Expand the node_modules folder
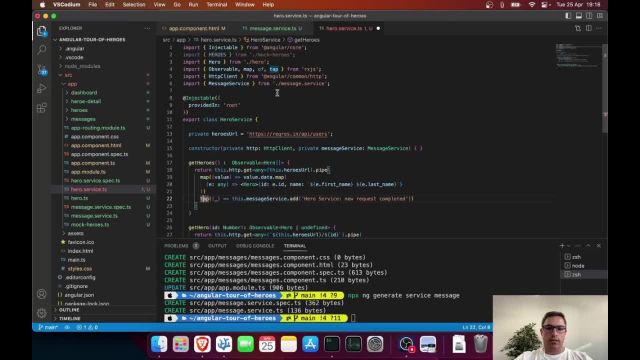This screenshot has width=640, height=360. [x=82, y=66]
